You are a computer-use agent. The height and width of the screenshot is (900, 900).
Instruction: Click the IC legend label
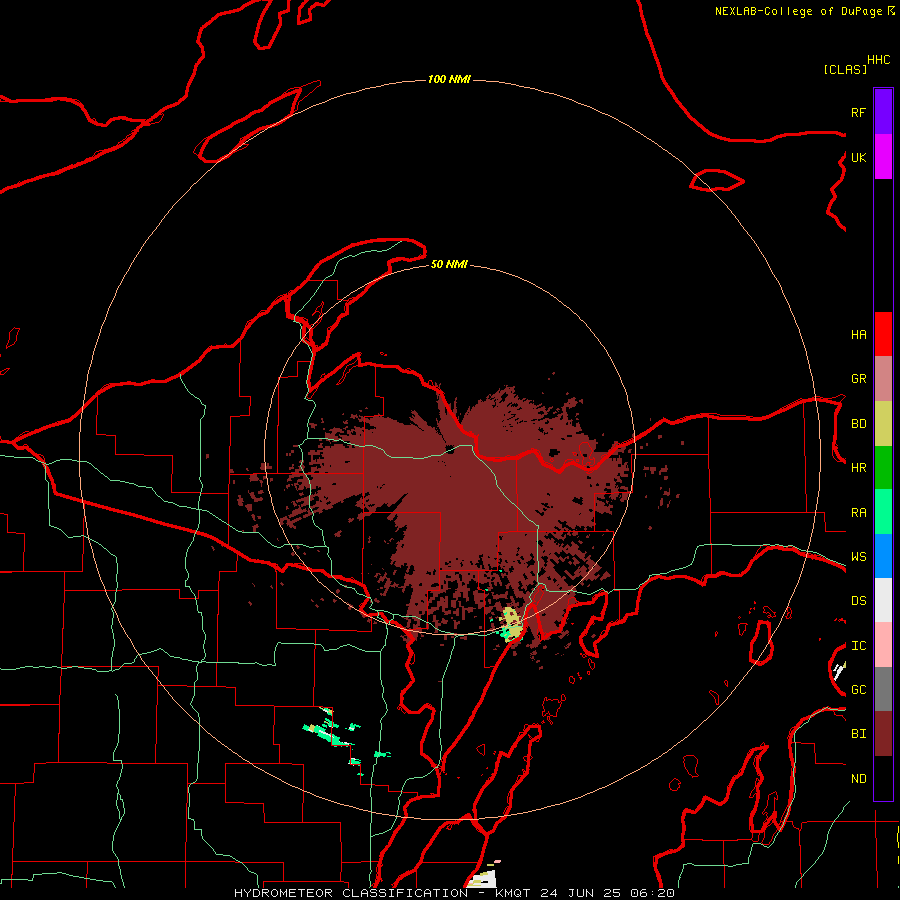tap(858, 646)
